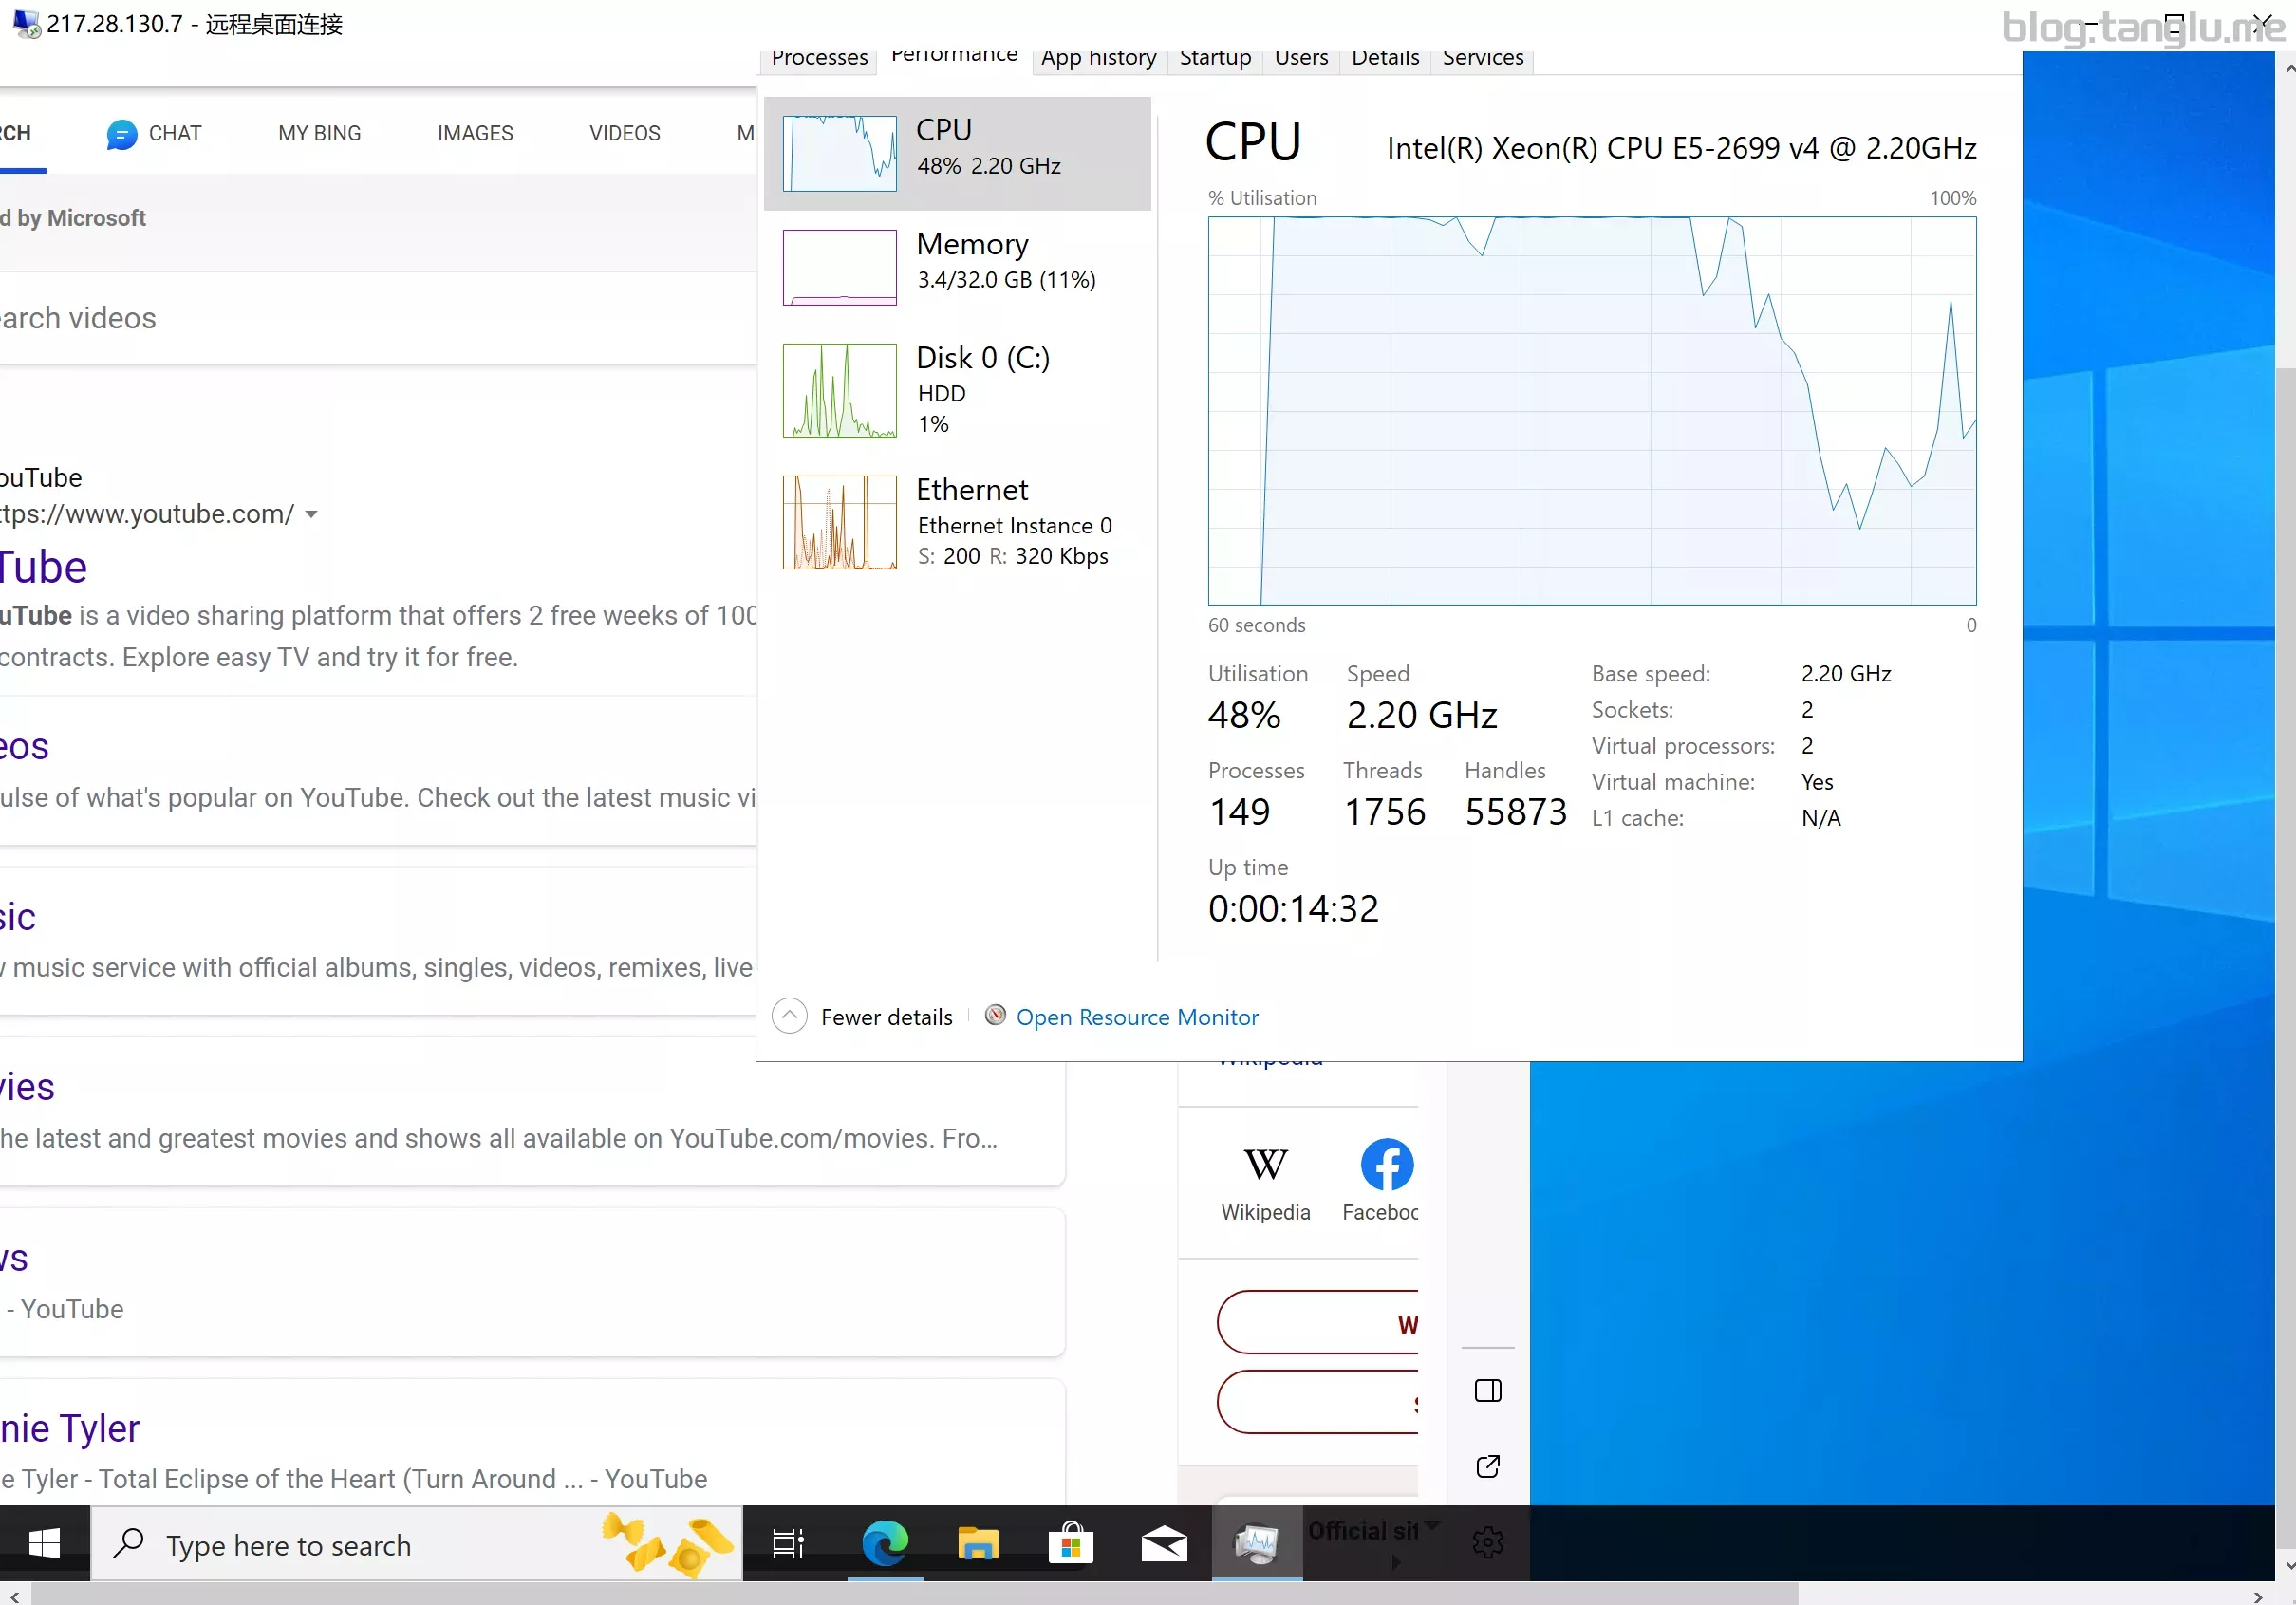This screenshot has width=2296, height=1605.
Task: Open Edge sidebar settings gear
Action: (x=1488, y=1541)
